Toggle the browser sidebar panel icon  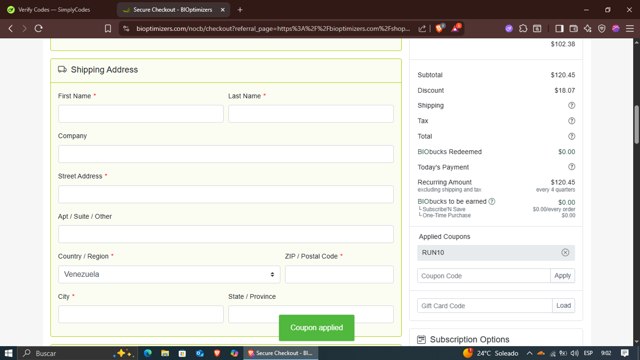click(559, 29)
